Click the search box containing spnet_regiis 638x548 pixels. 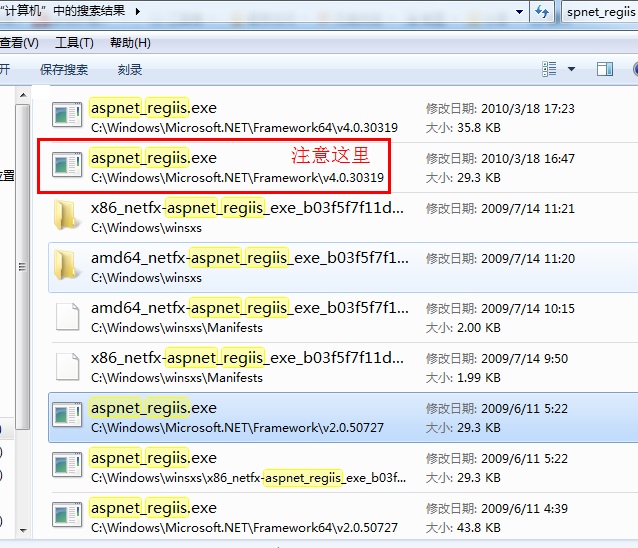[x=600, y=12]
